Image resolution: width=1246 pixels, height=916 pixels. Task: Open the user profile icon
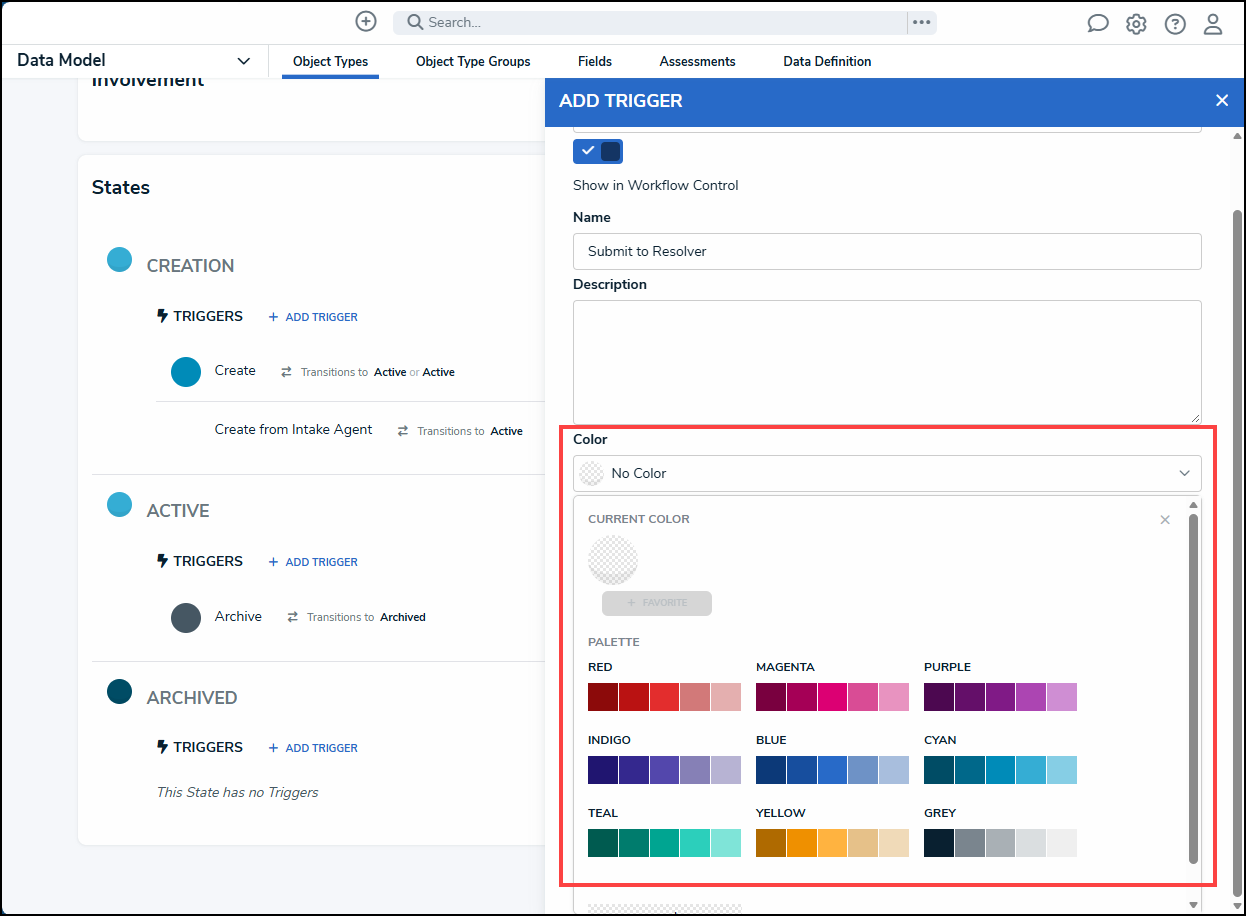click(x=1213, y=24)
